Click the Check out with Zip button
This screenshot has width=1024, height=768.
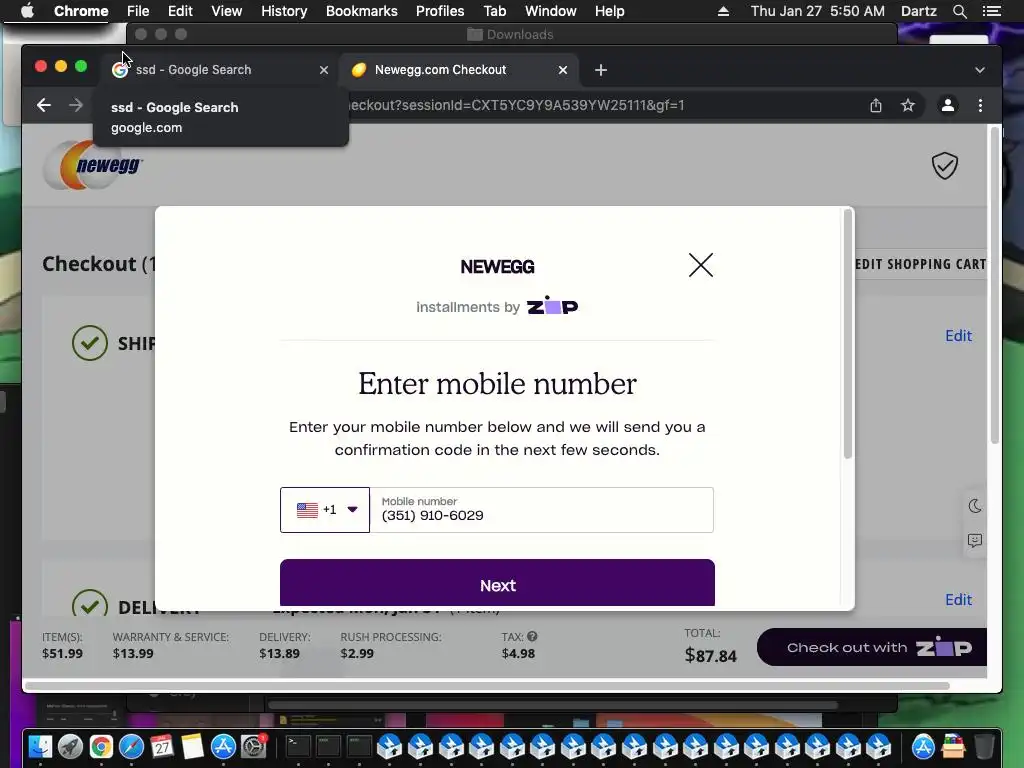coord(872,647)
